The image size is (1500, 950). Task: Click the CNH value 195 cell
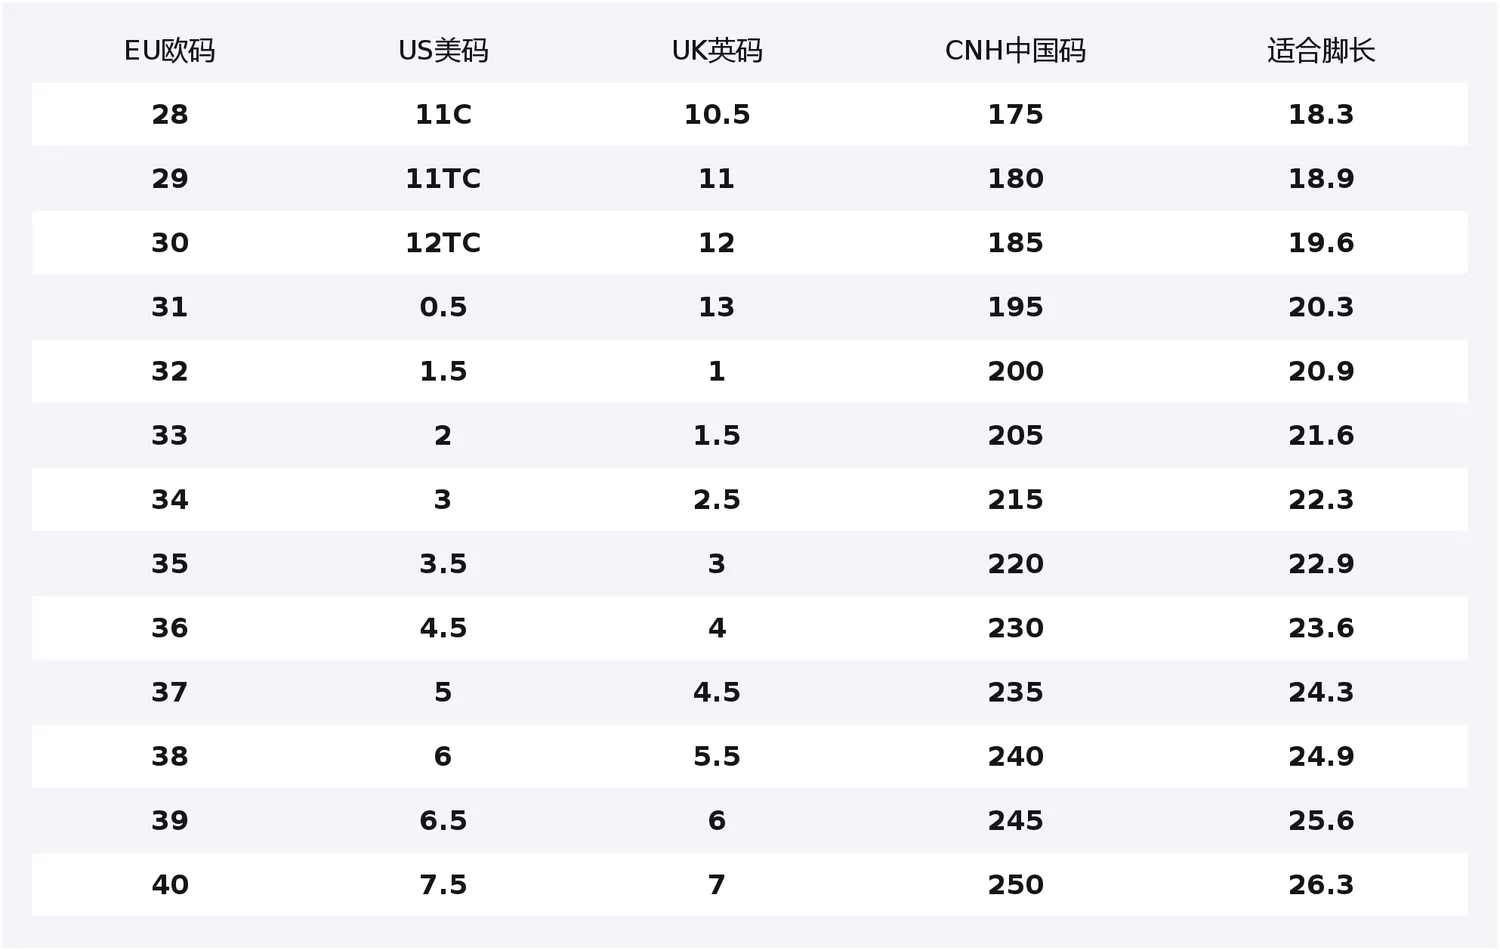(1015, 307)
